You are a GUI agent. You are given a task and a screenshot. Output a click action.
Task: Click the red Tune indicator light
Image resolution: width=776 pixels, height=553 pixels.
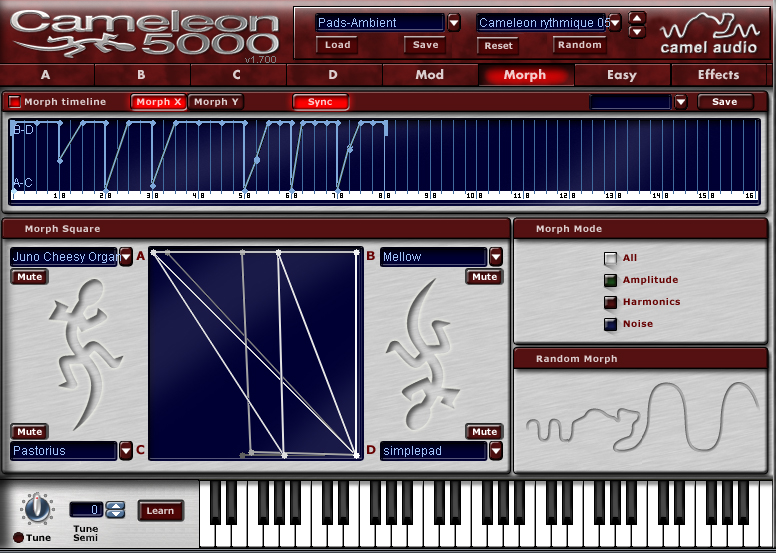coord(18,538)
